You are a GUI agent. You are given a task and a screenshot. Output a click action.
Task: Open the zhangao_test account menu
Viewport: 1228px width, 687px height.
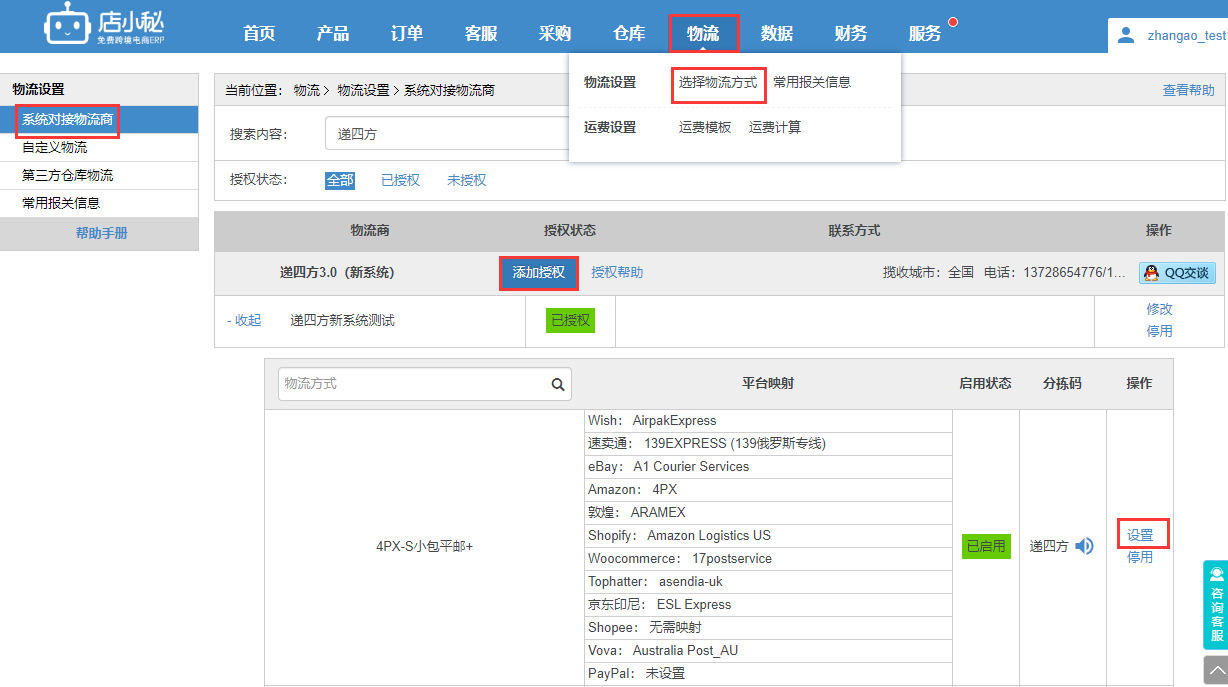click(x=1185, y=35)
